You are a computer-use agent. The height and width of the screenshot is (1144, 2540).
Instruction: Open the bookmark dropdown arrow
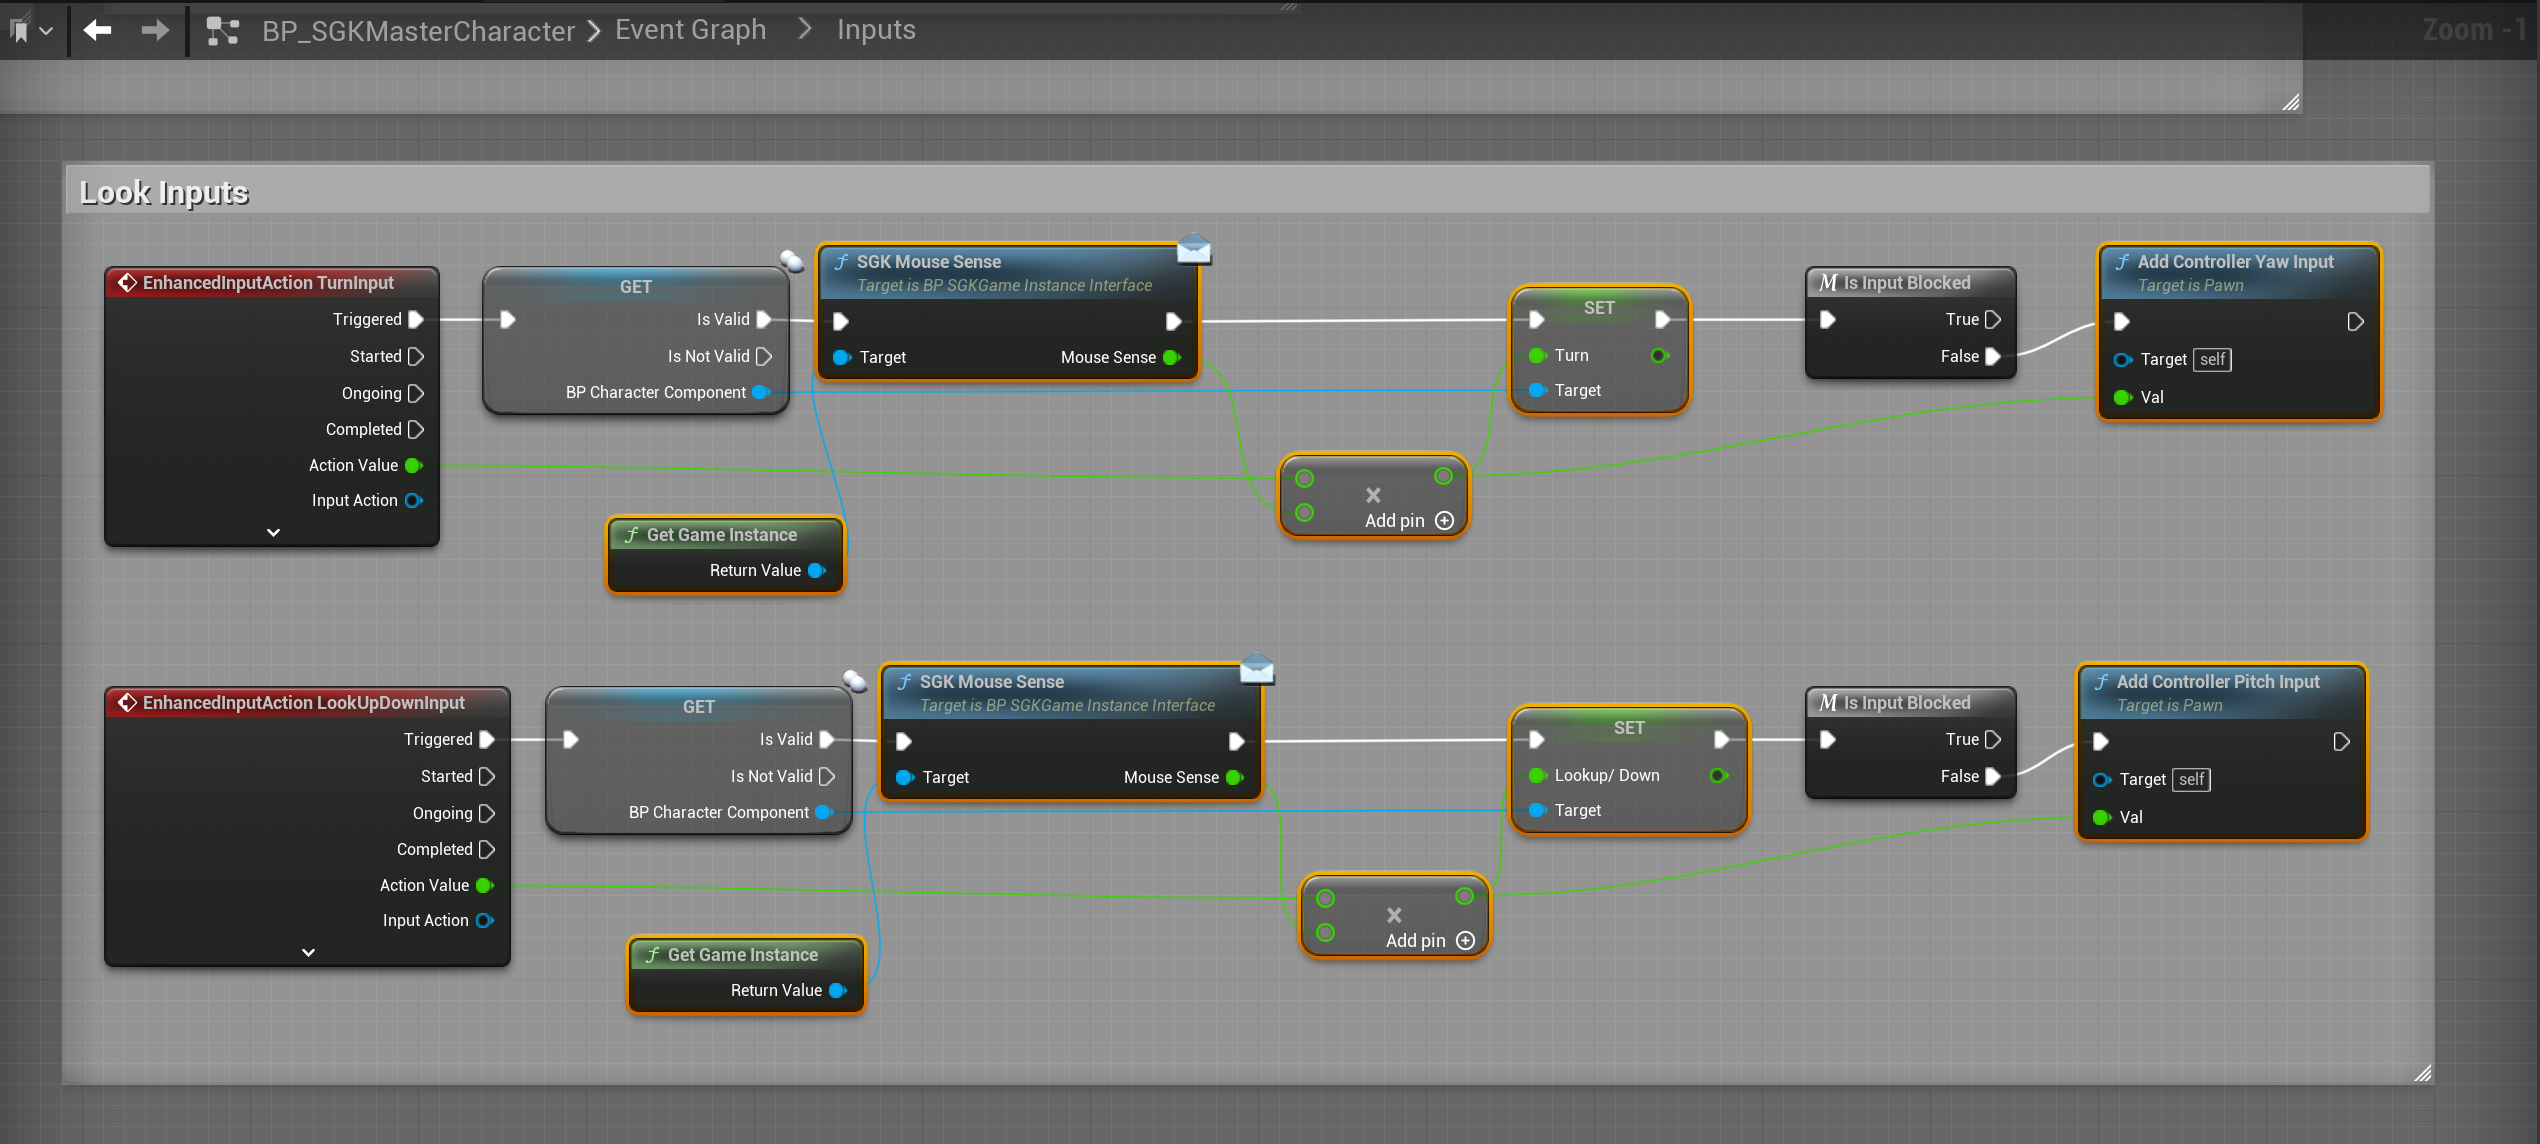pyautogui.click(x=46, y=31)
